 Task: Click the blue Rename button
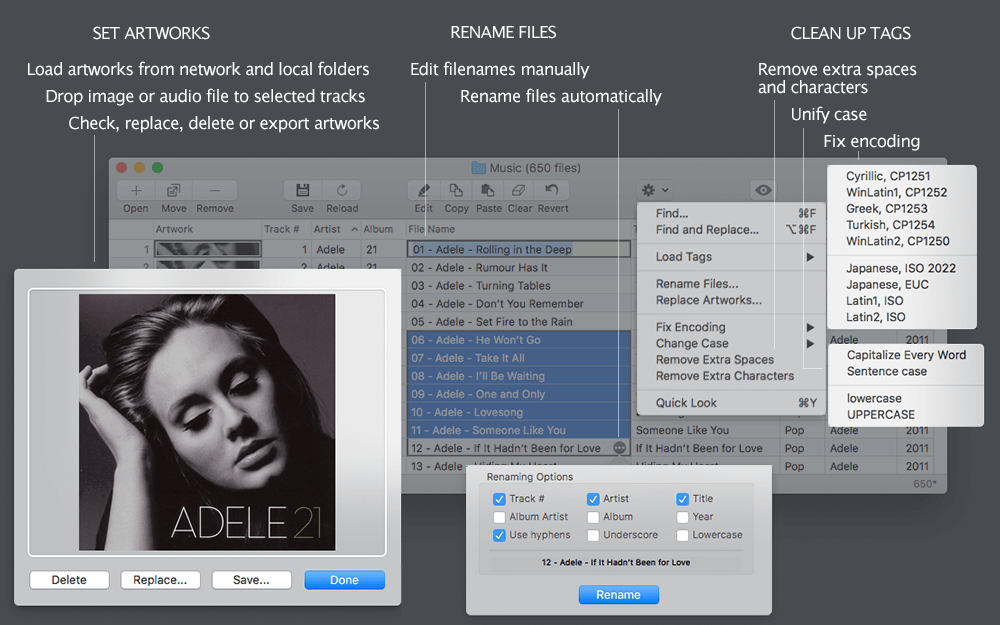point(618,595)
